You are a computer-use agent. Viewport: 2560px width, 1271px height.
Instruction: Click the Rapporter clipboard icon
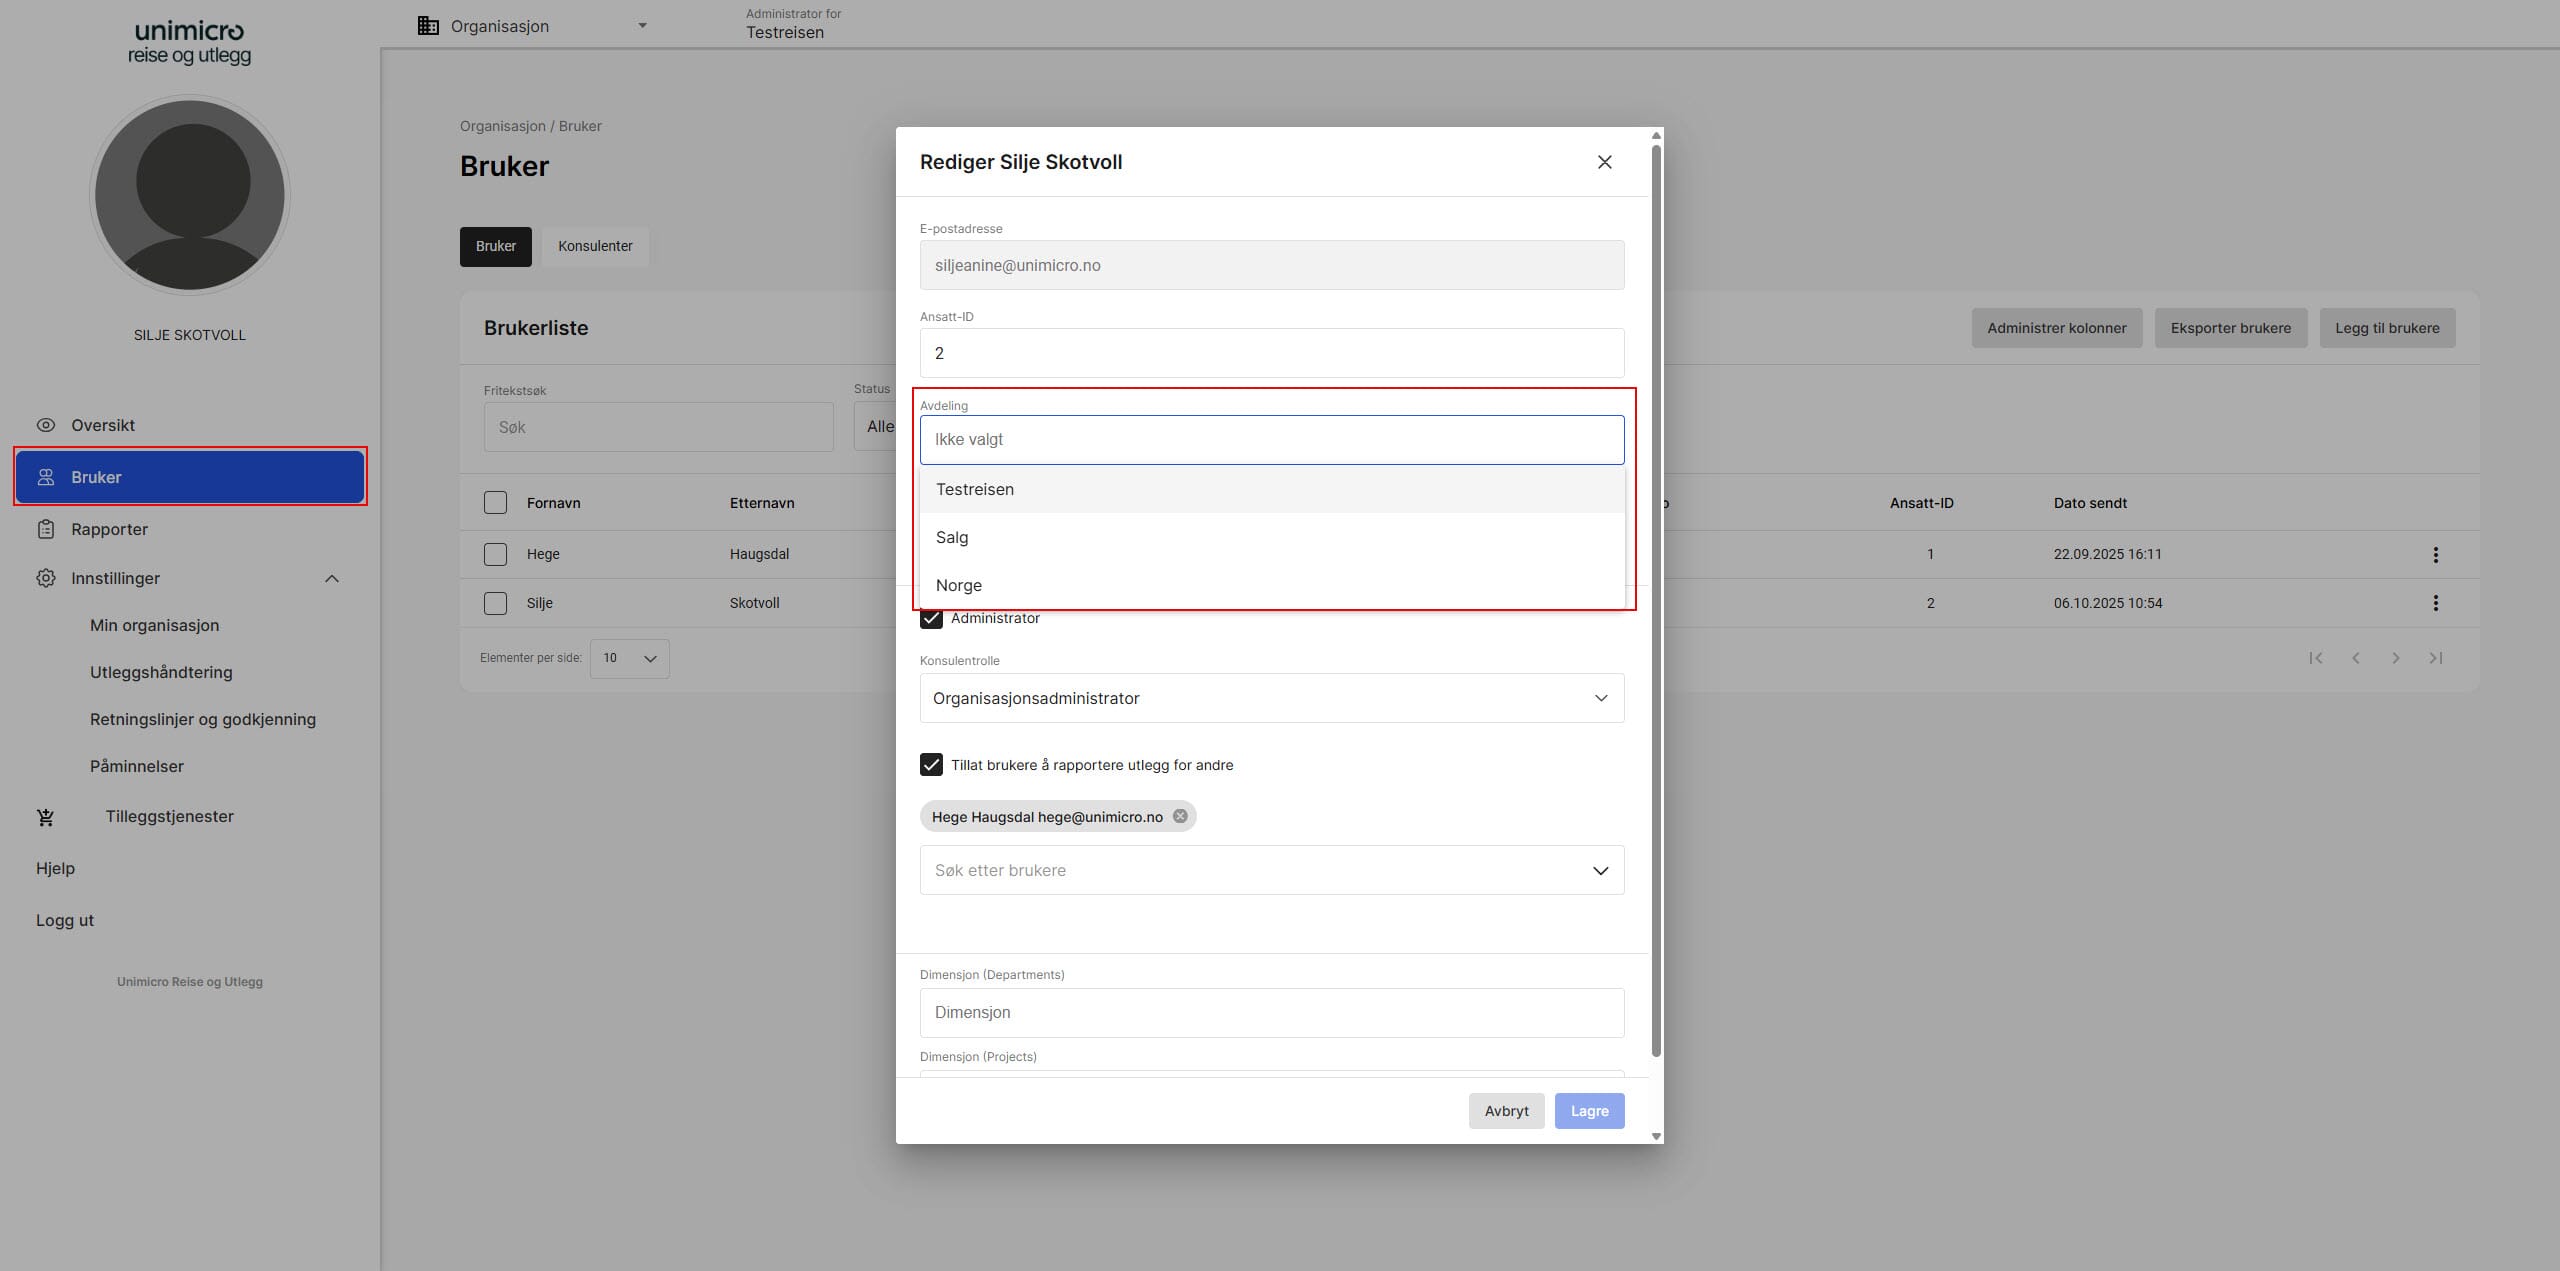tap(46, 529)
